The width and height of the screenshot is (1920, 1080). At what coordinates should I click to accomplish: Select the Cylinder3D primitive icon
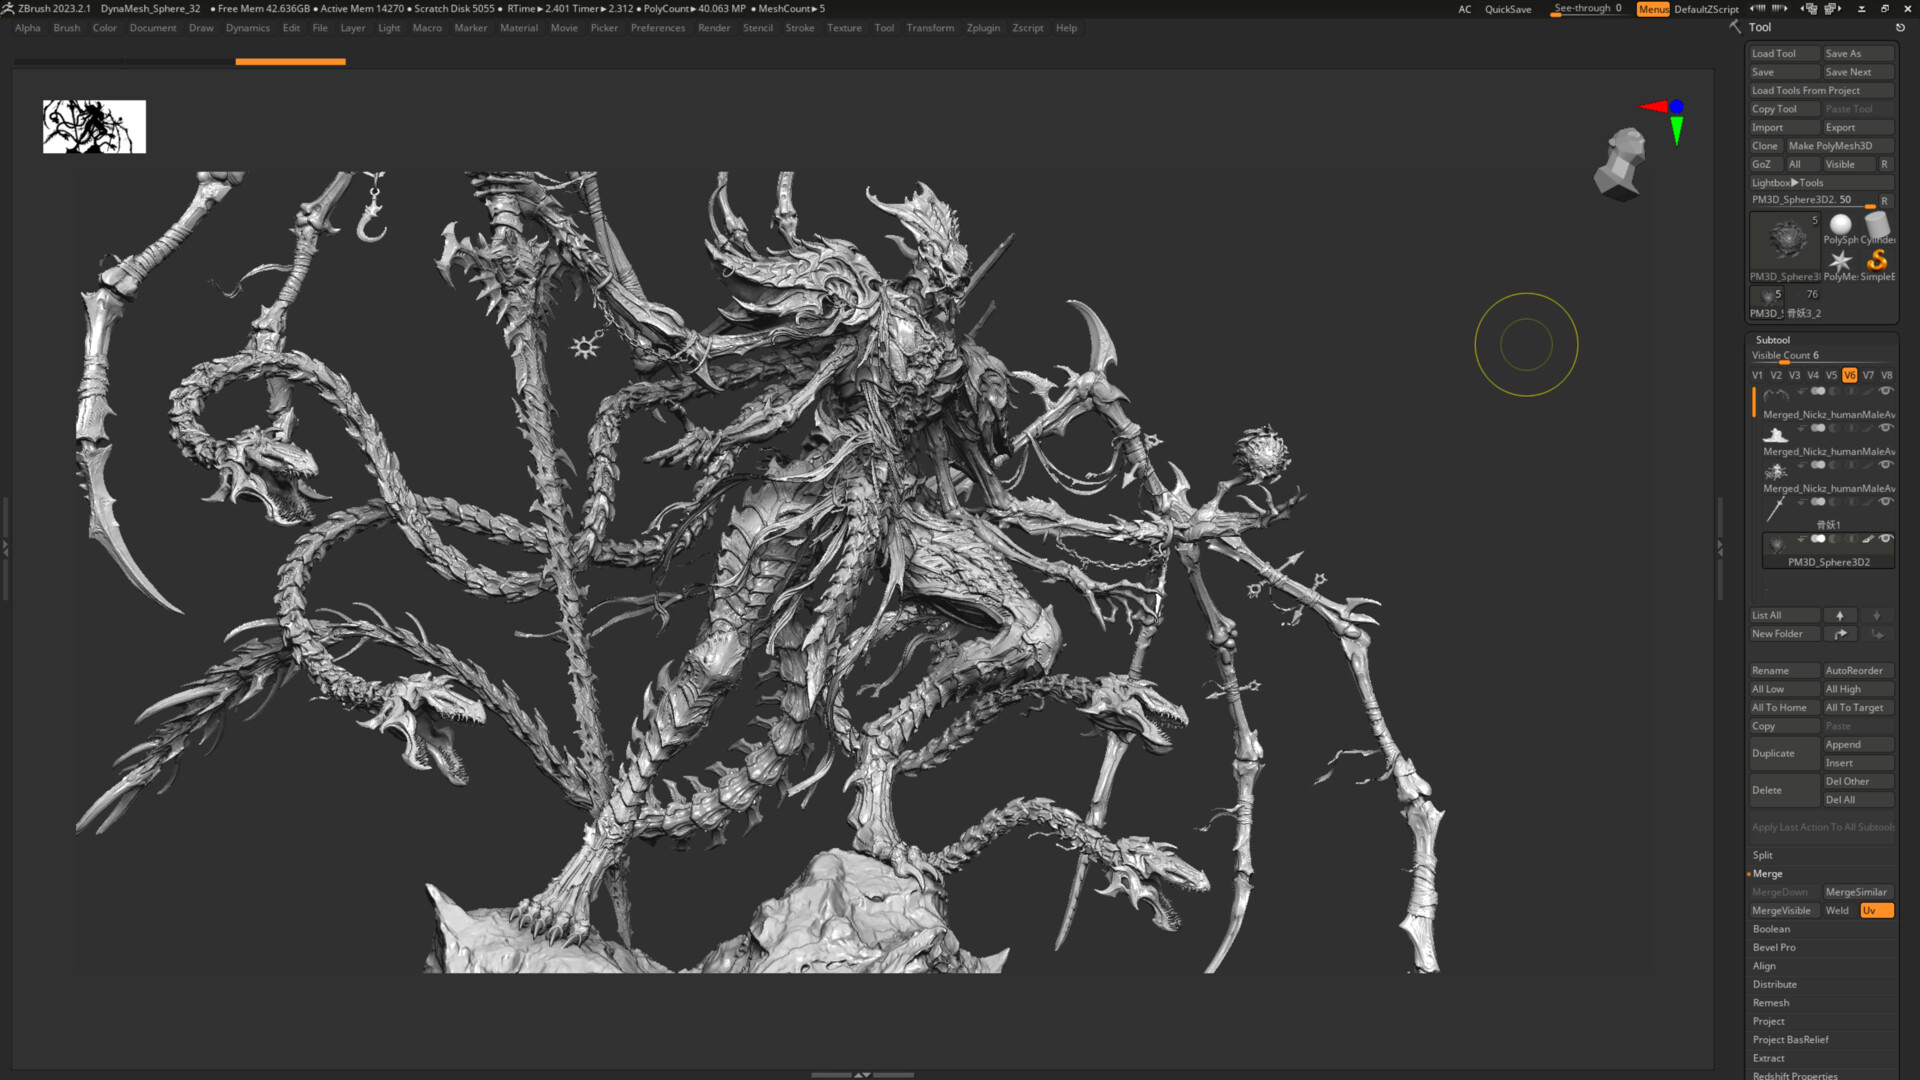1877,223
